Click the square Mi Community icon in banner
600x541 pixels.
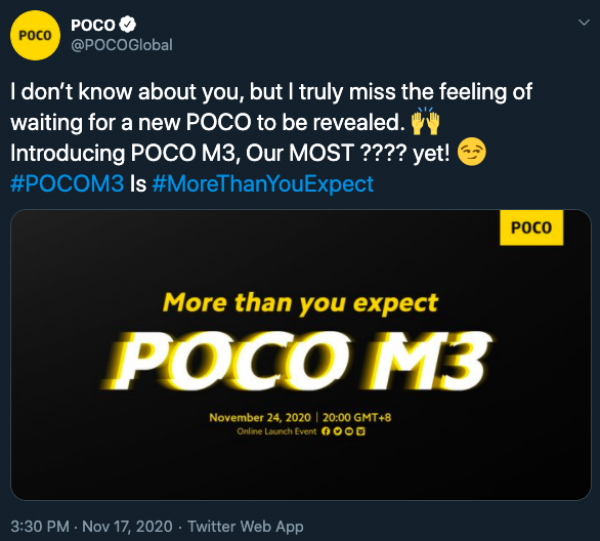[361, 431]
